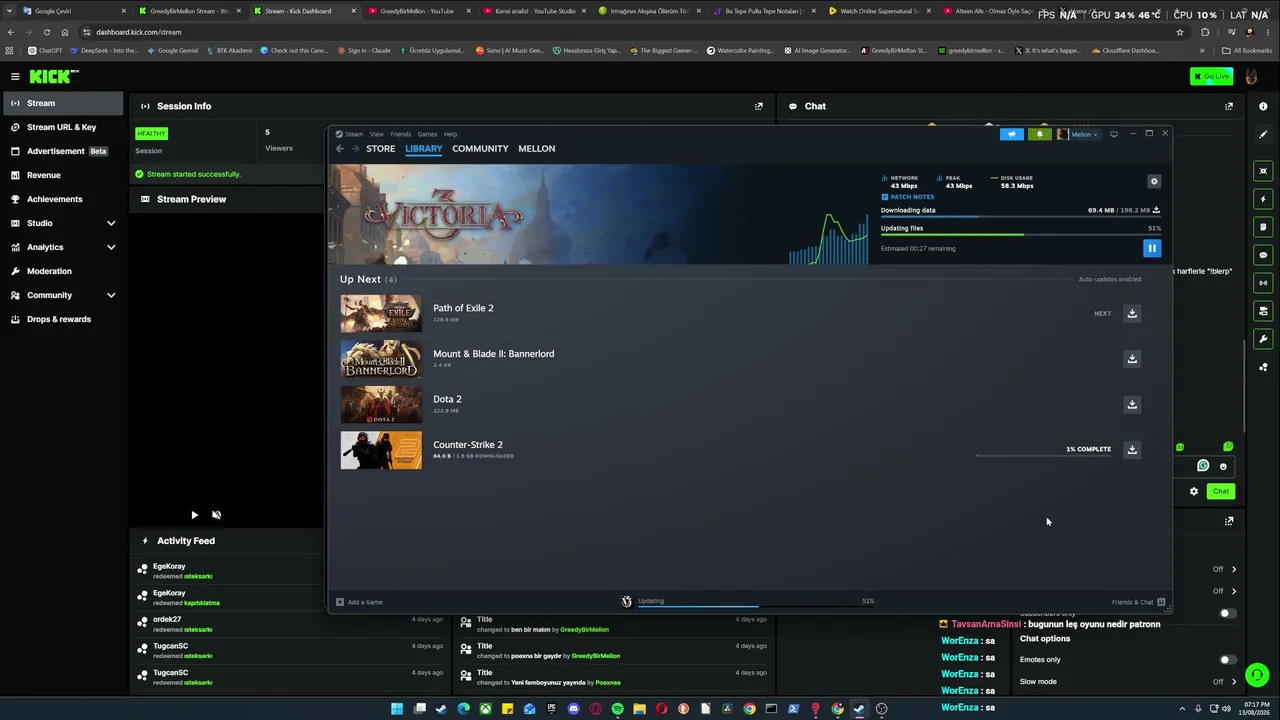Open Steam Help menu

coord(450,134)
